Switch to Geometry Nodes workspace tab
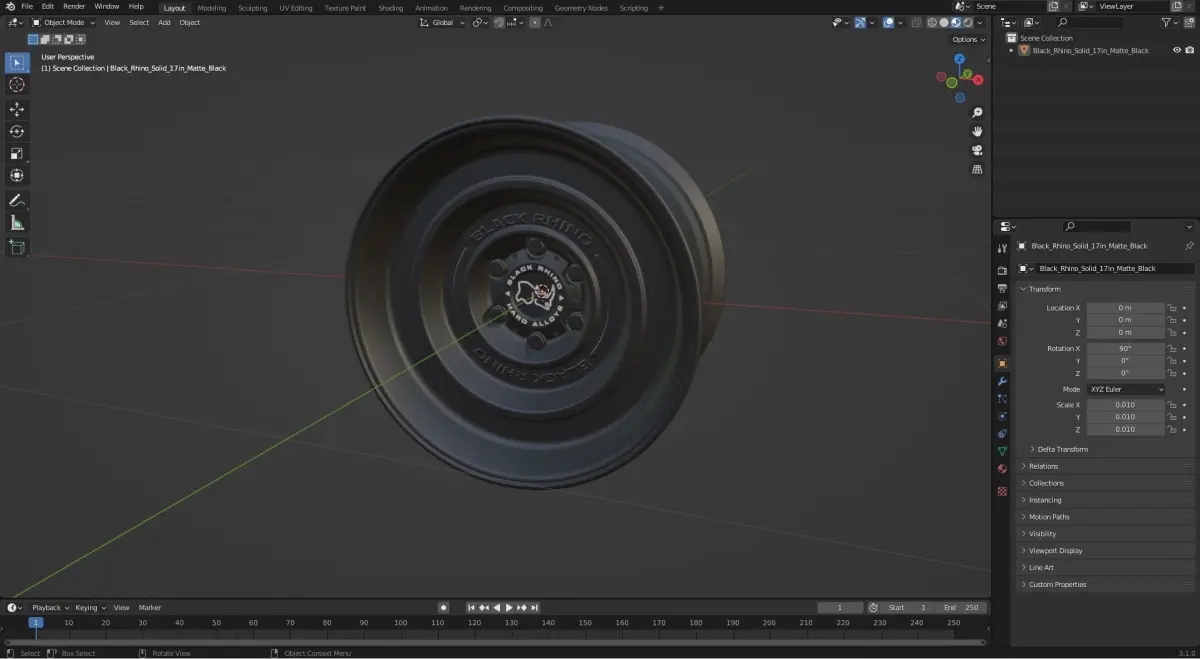The image size is (1200, 659). [581, 7]
